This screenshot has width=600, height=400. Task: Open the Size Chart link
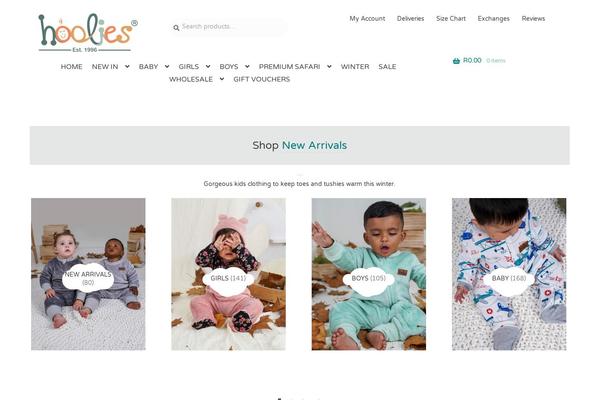451,18
